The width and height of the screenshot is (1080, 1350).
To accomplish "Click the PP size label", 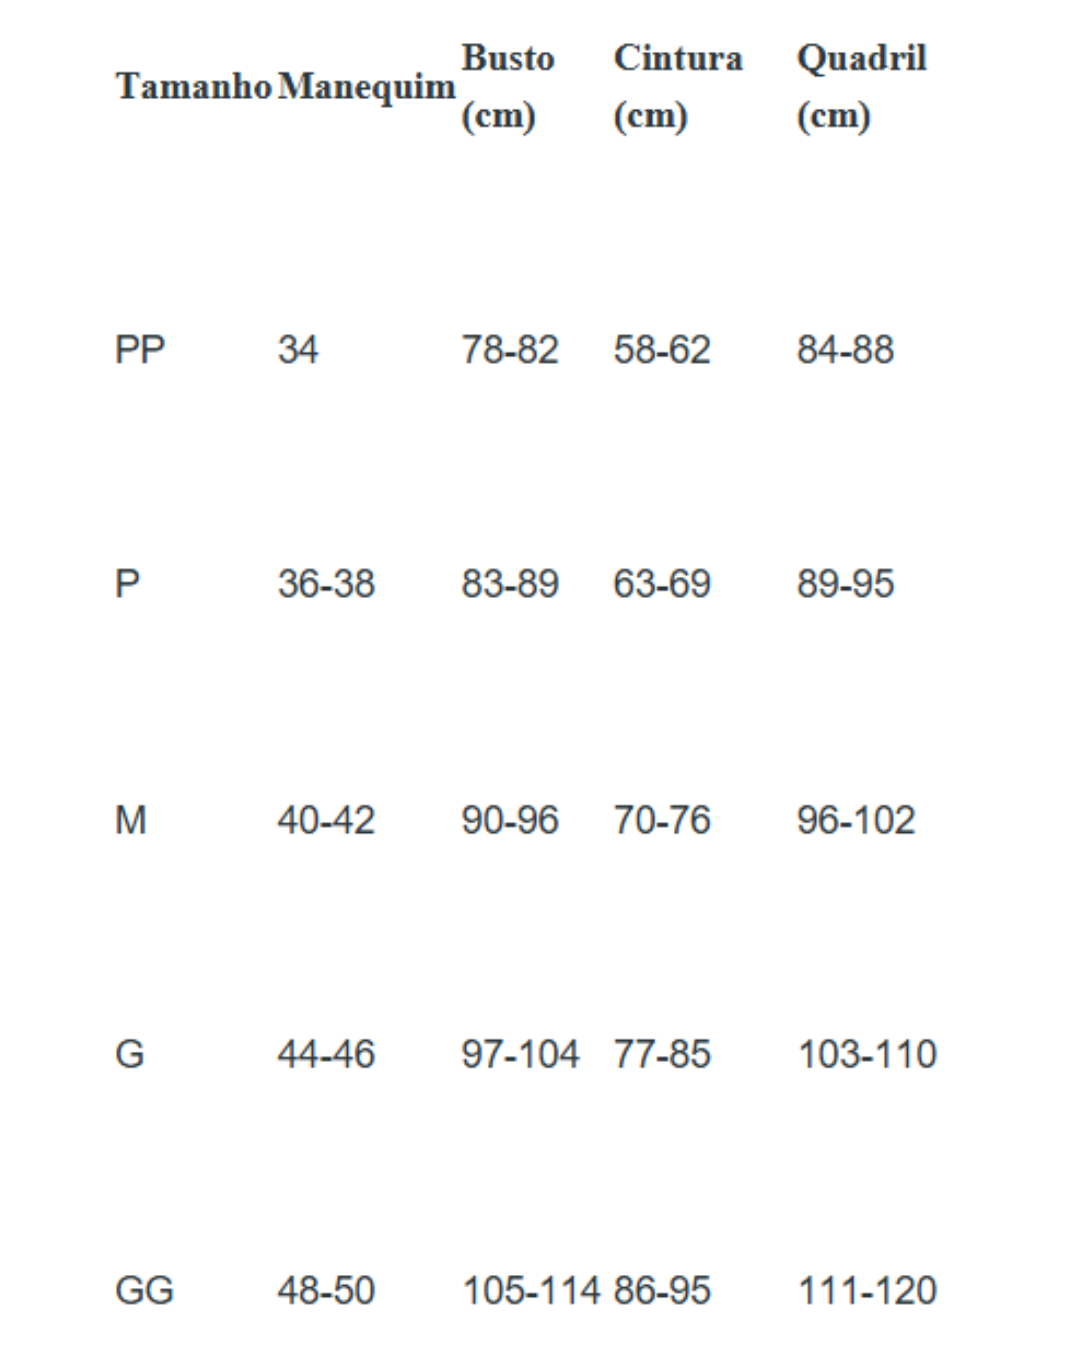I will [140, 350].
